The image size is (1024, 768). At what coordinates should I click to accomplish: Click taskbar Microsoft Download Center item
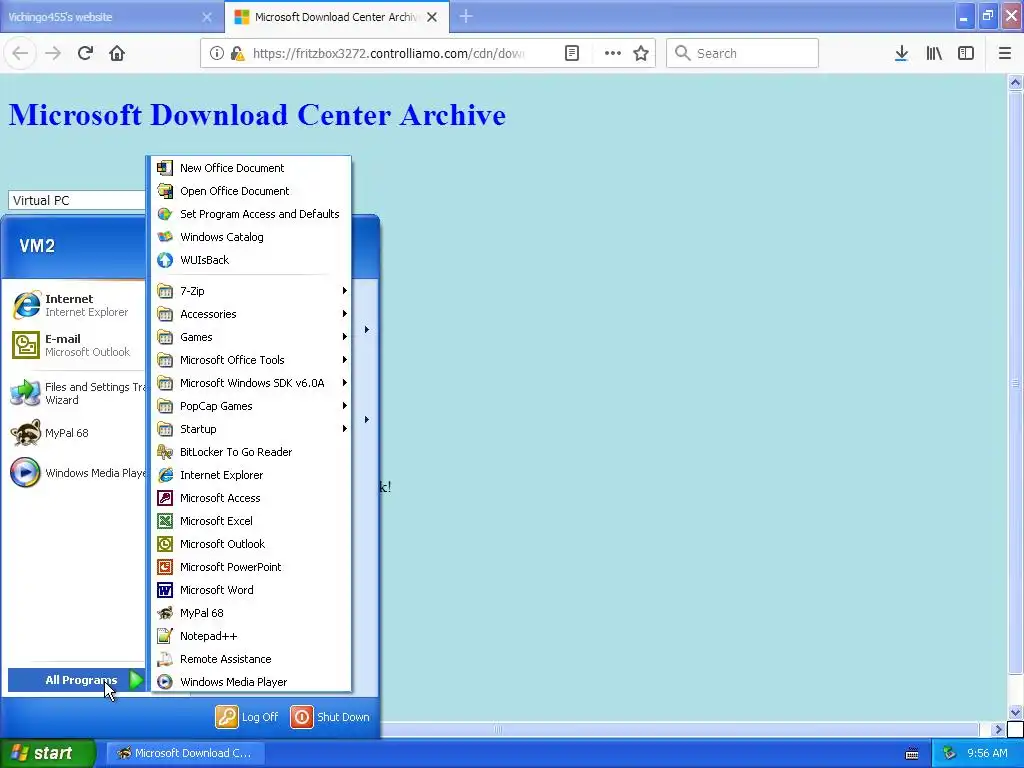coord(185,753)
